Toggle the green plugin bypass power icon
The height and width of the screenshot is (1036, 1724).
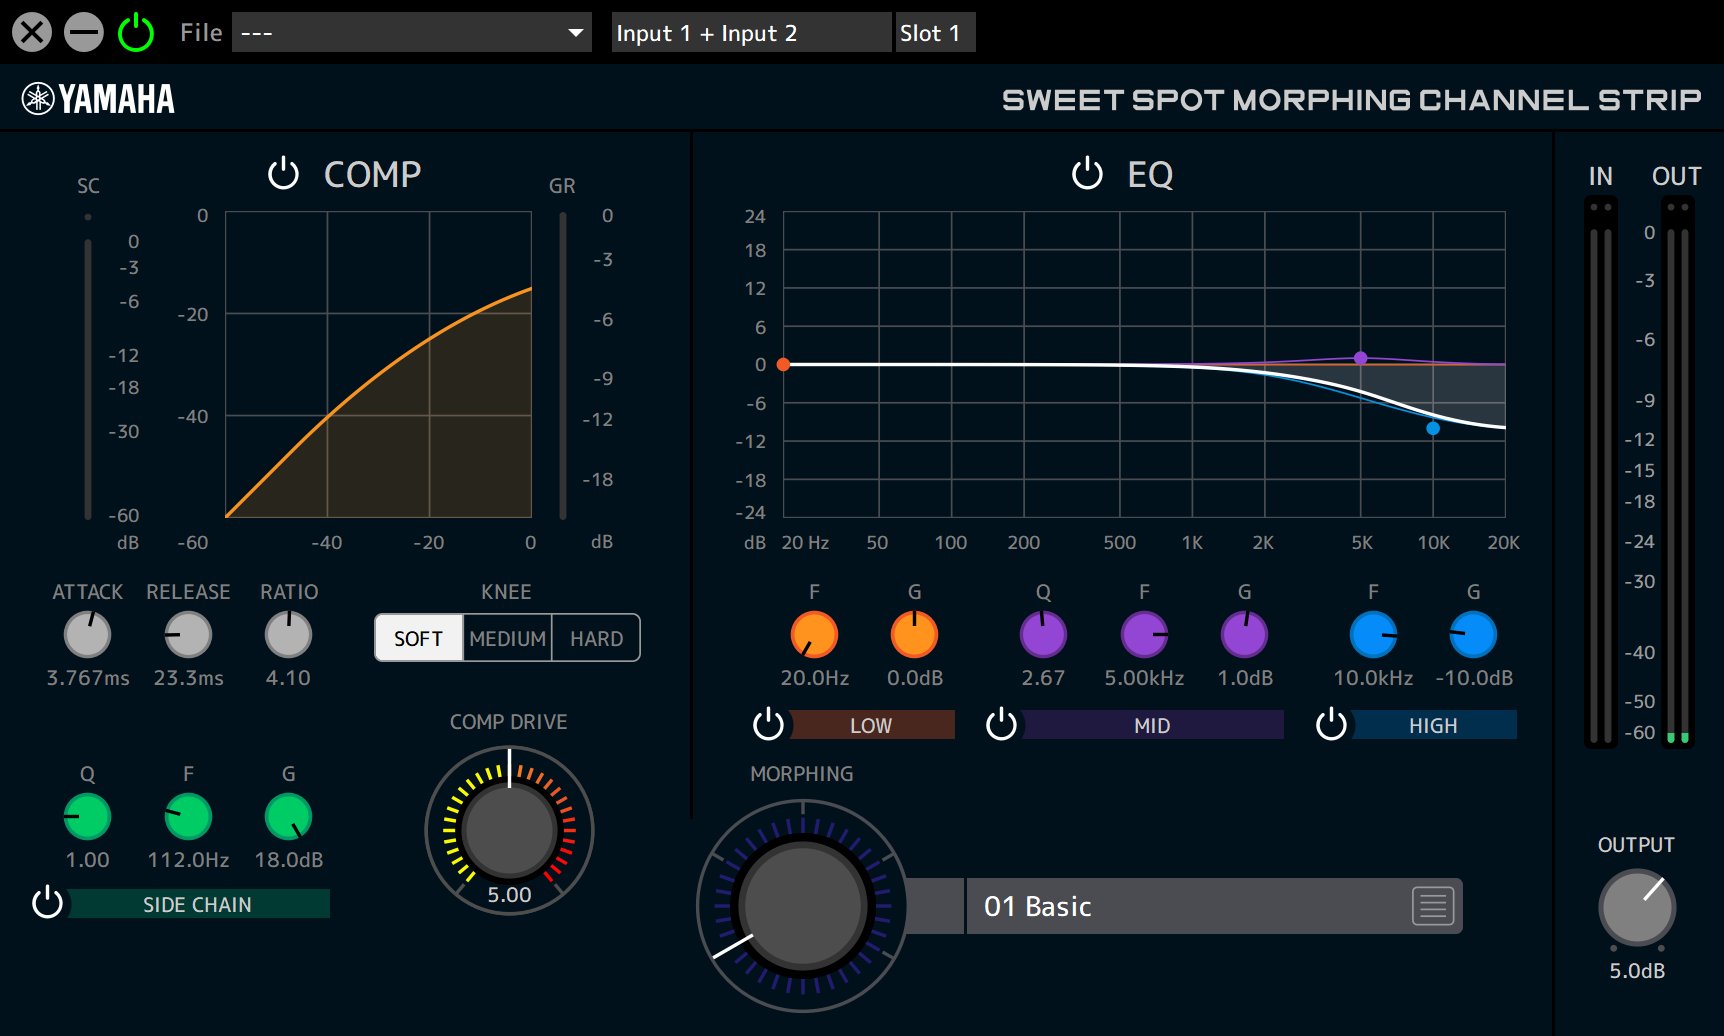pos(136,33)
